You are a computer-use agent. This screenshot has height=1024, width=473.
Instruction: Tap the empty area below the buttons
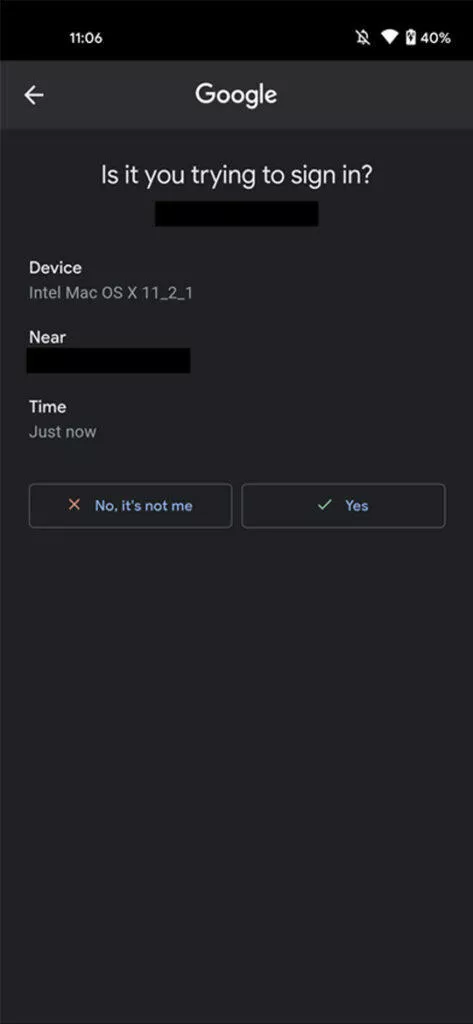click(x=236, y=771)
